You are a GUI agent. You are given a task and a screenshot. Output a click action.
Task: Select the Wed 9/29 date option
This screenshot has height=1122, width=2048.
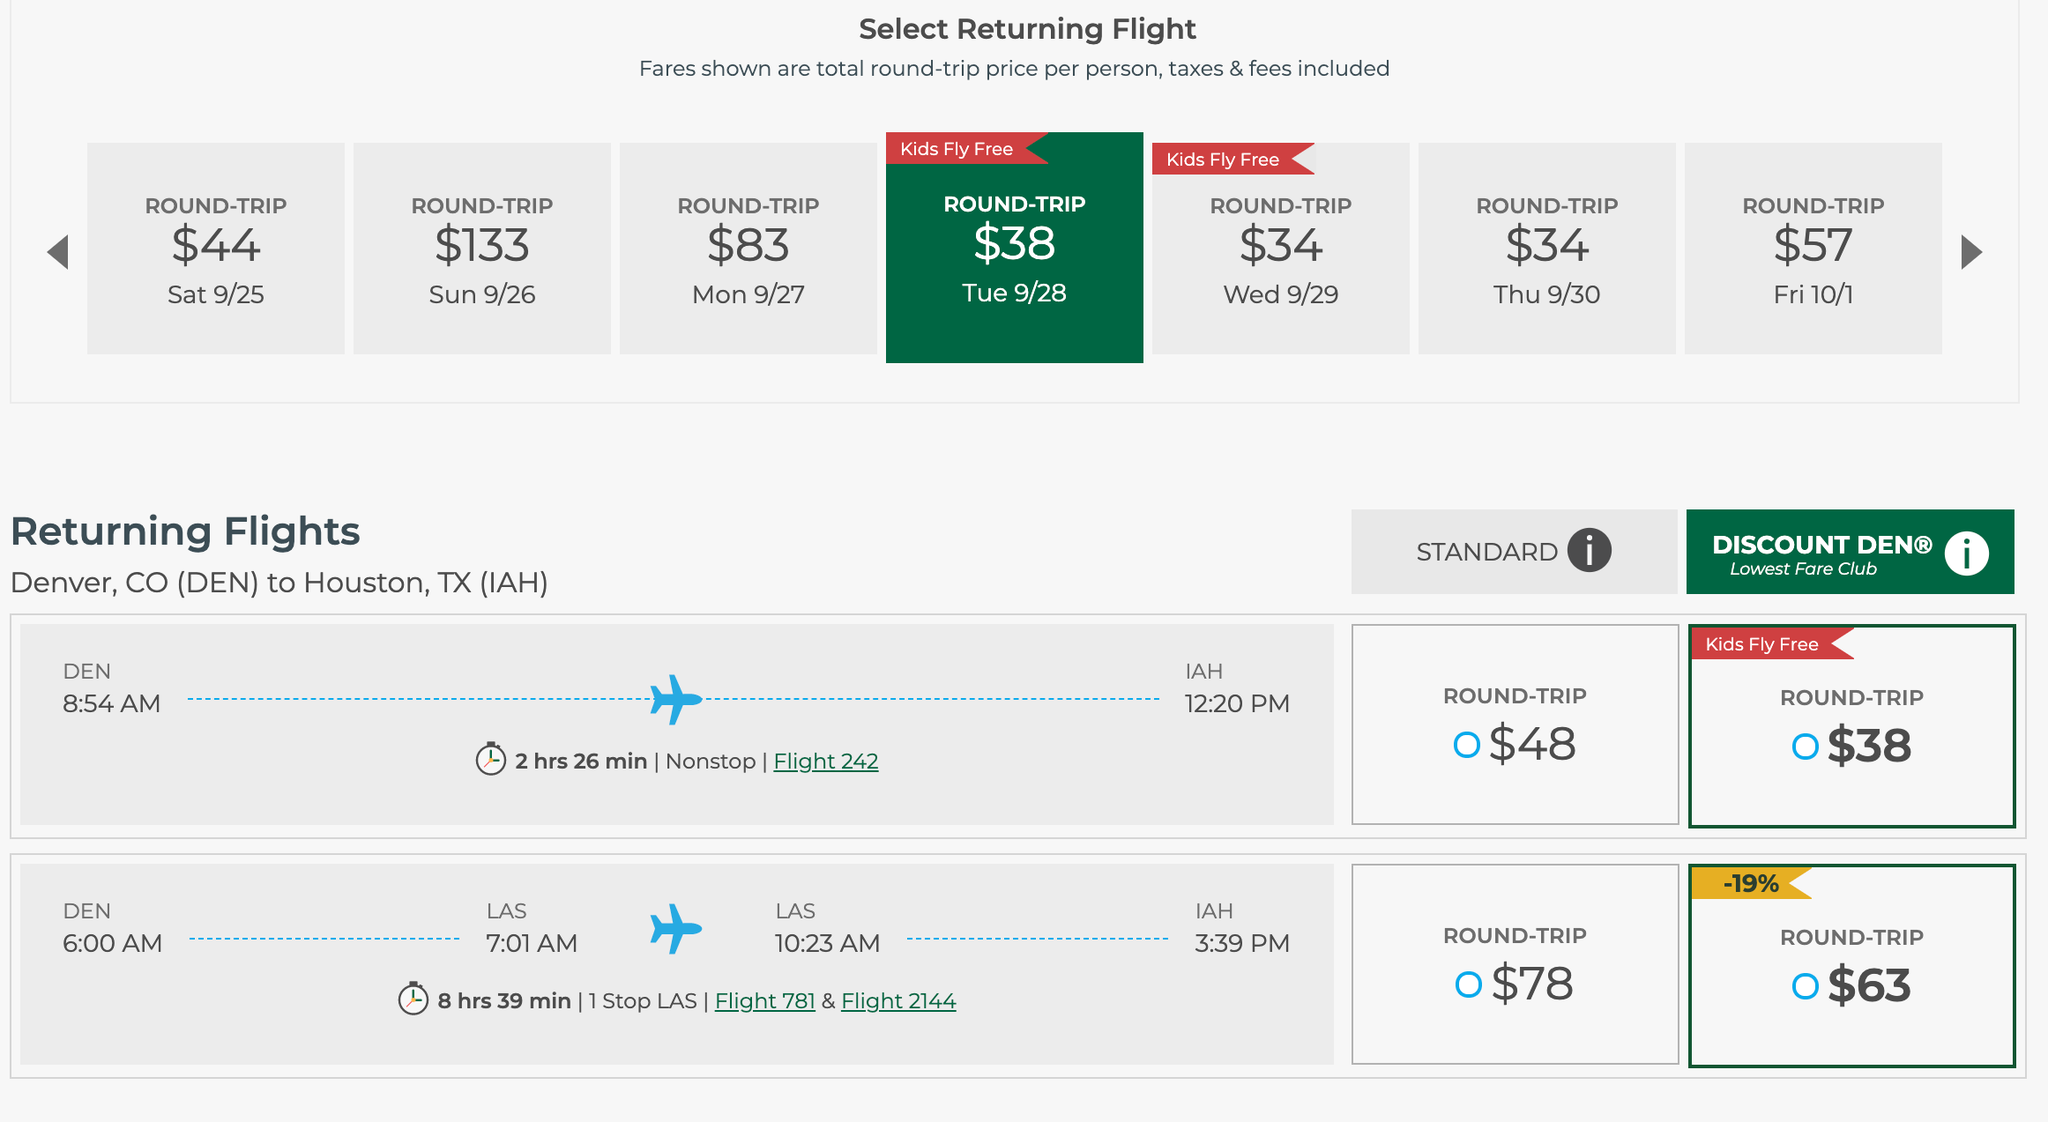click(x=1280, y=250)
